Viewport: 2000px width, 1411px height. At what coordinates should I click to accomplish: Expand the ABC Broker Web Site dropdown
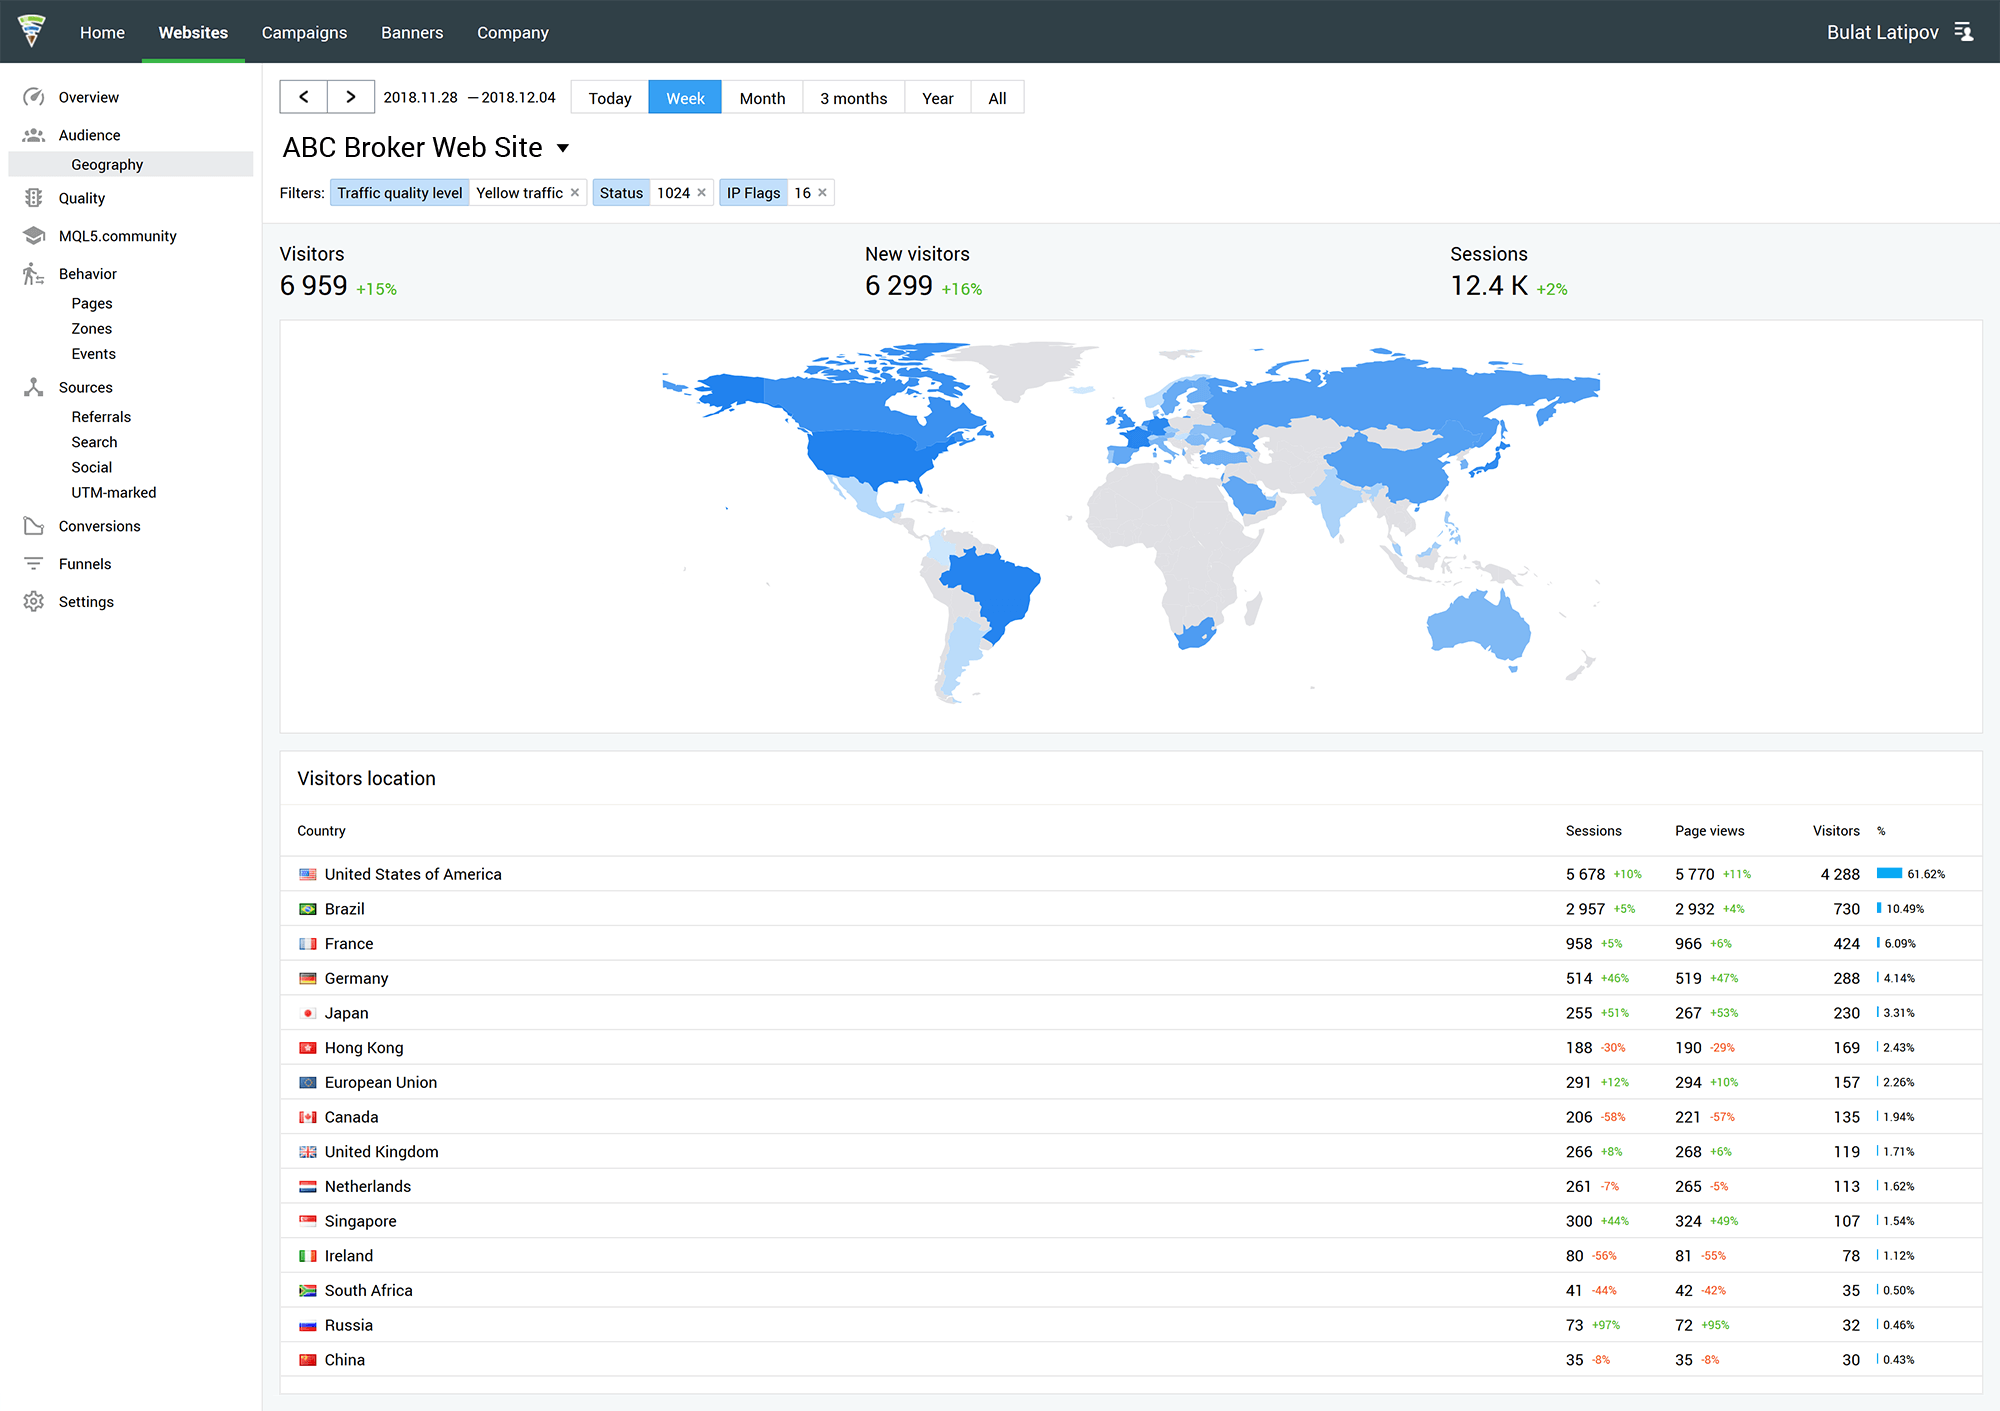pyautogui.click(x=565, y=148)
